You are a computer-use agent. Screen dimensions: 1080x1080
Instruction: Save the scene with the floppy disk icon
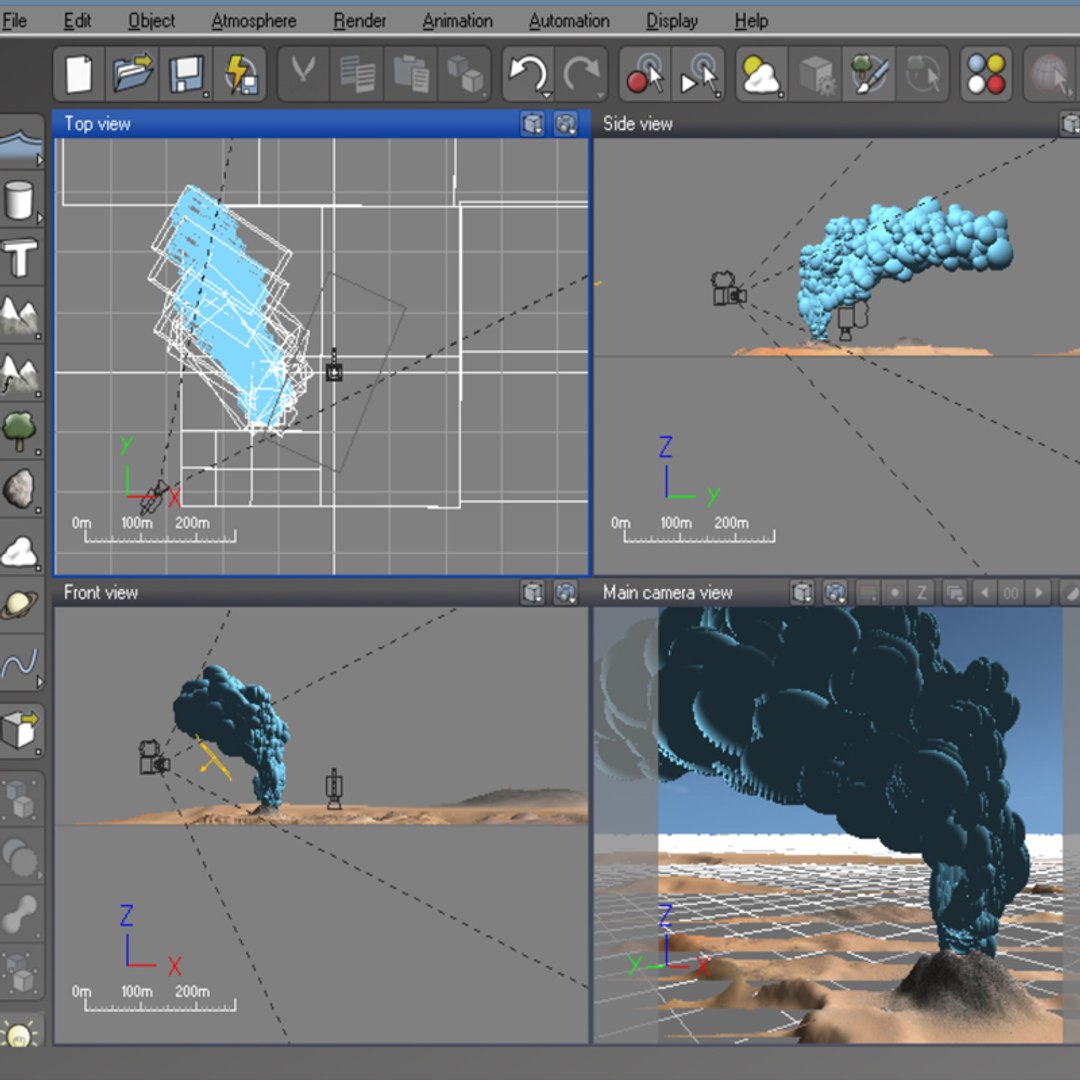click(186, 74)
